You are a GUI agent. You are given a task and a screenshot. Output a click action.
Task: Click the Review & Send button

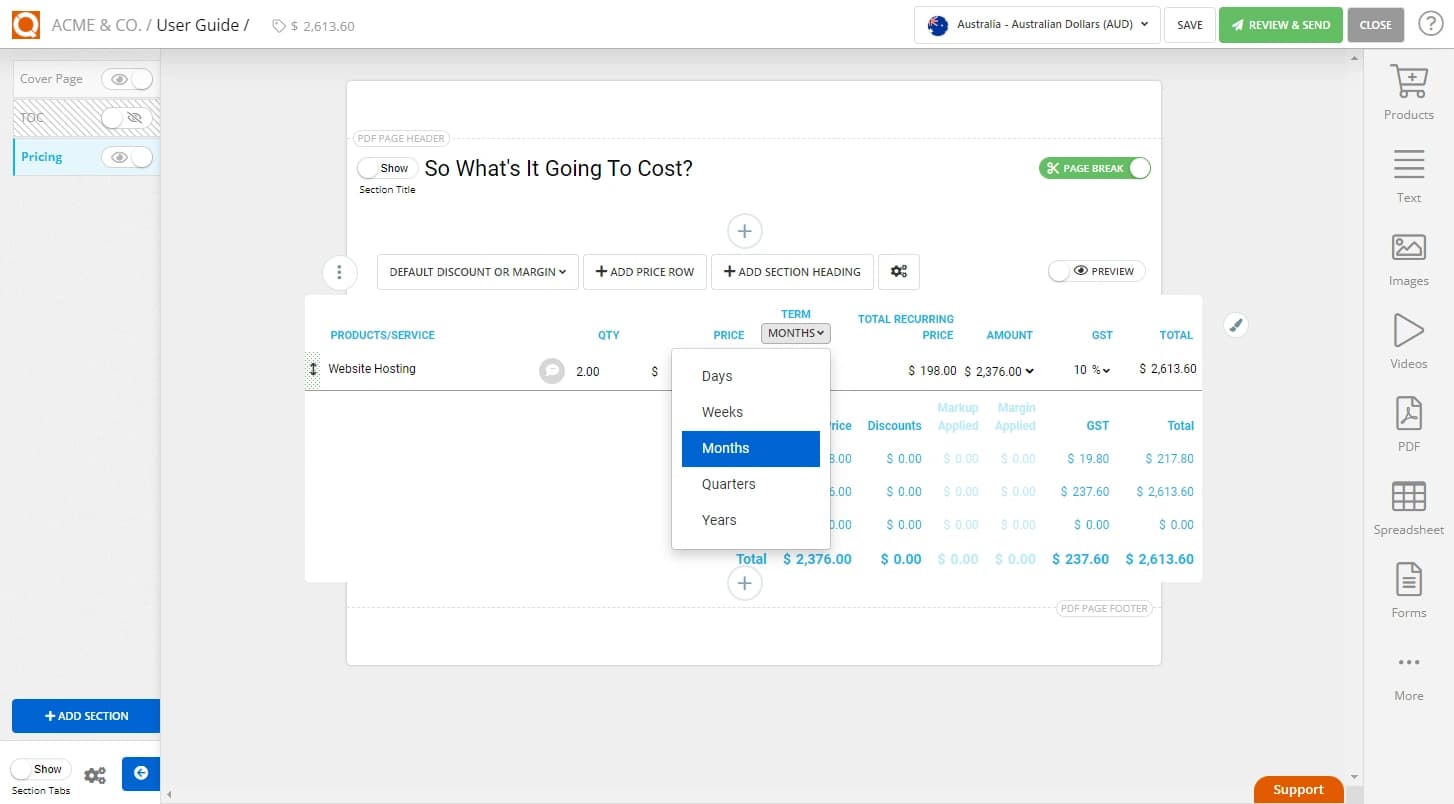[1280, 25]
